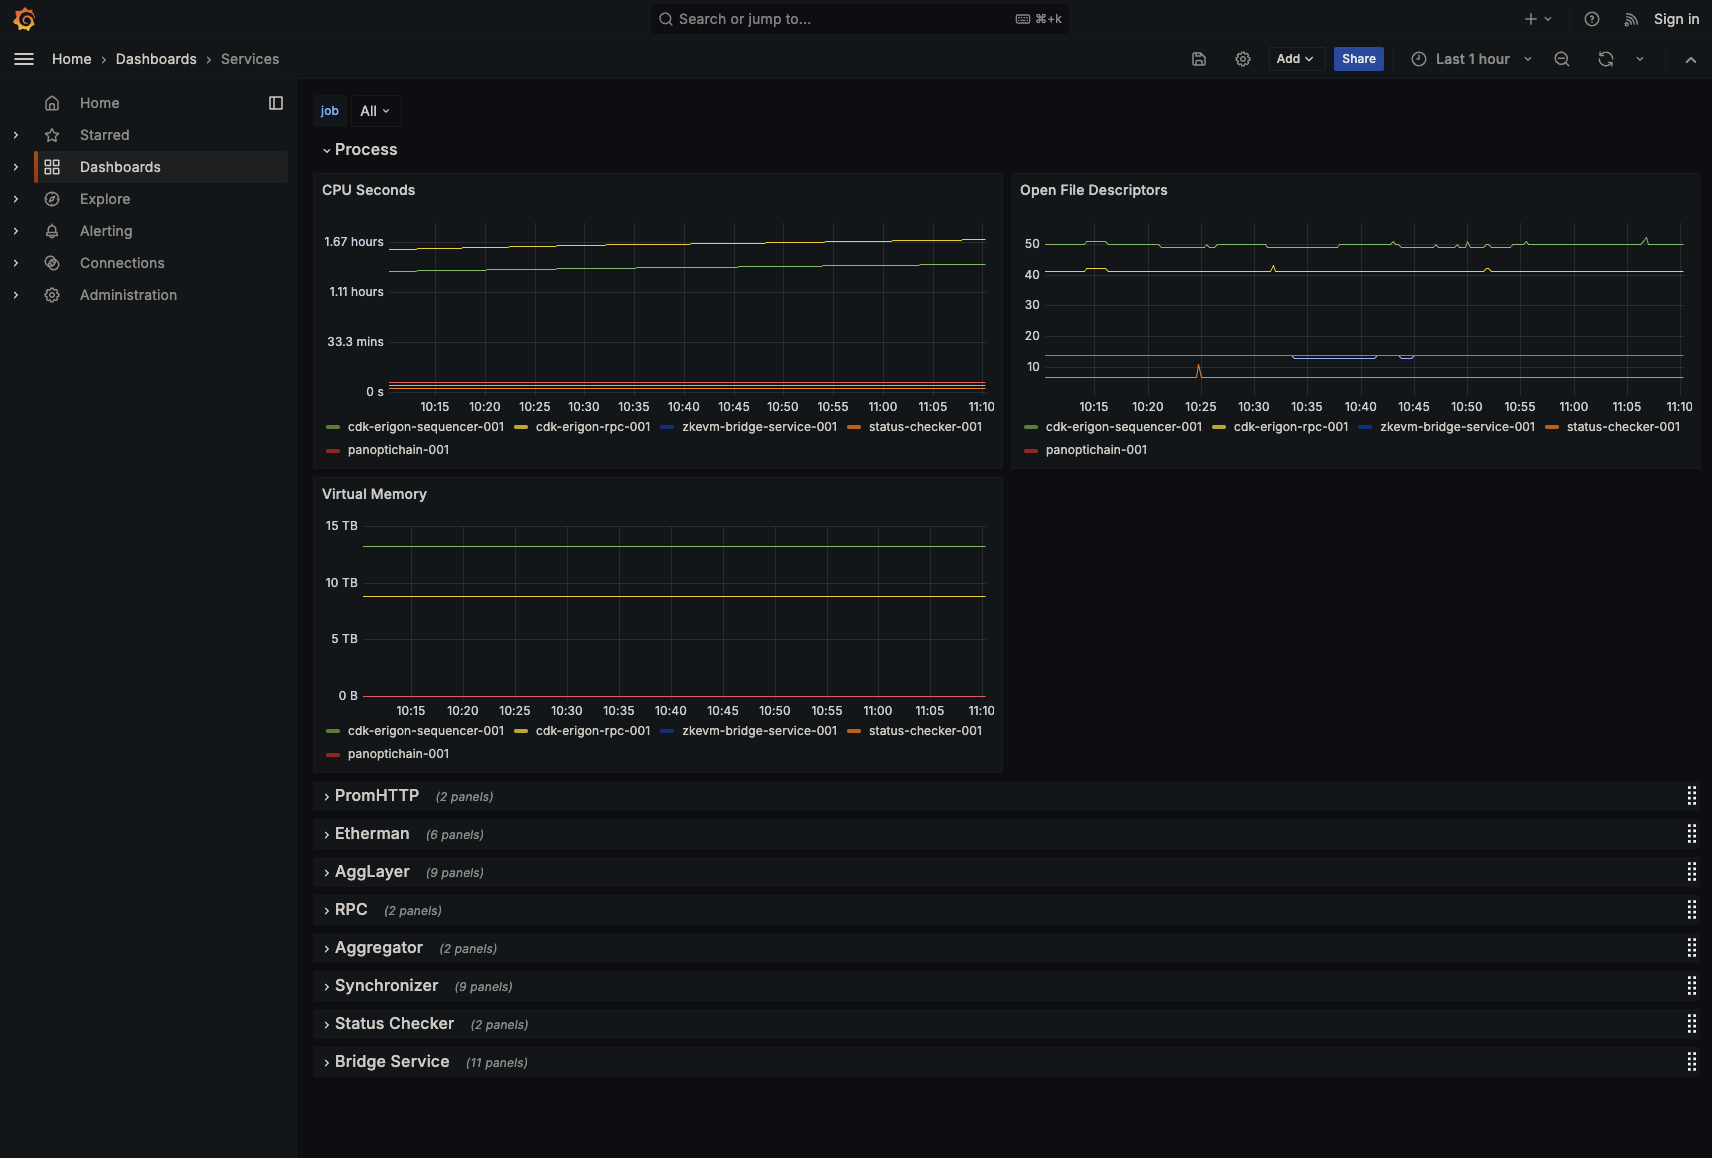1712x1158 pixels.
Task: Grab the RPC row drag handle
Action: 1692,910
